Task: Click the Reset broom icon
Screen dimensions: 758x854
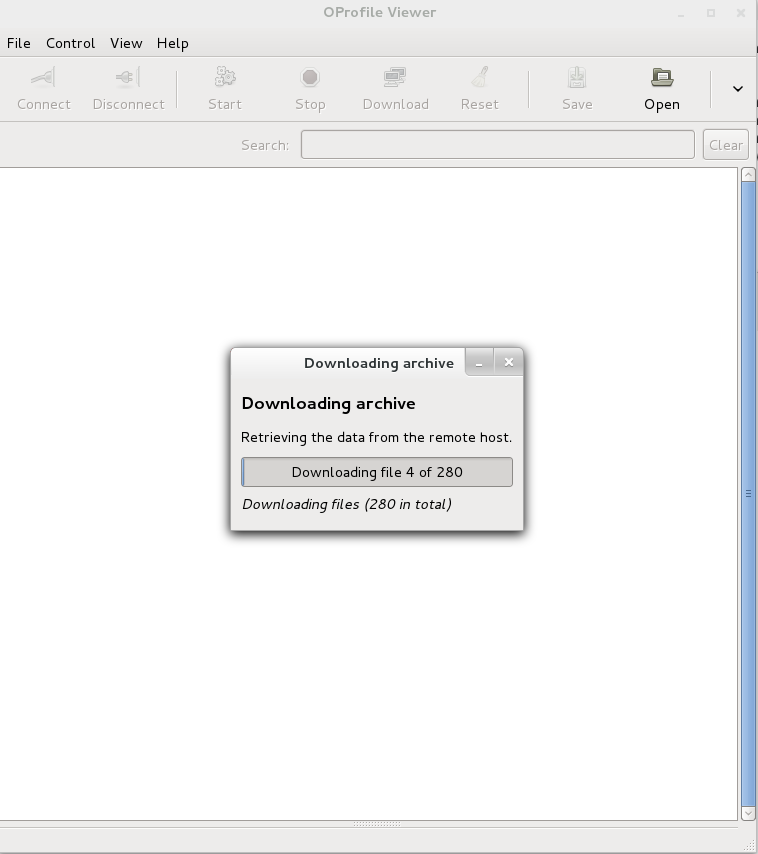Action: 479,78
